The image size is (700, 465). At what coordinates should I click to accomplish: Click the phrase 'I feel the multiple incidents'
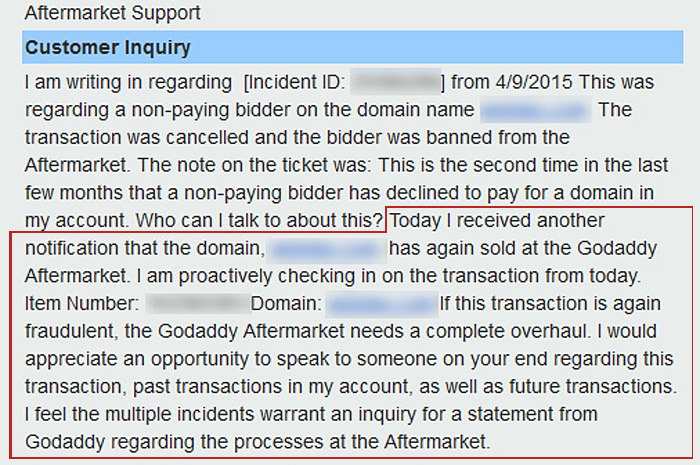tap(140, 415)
